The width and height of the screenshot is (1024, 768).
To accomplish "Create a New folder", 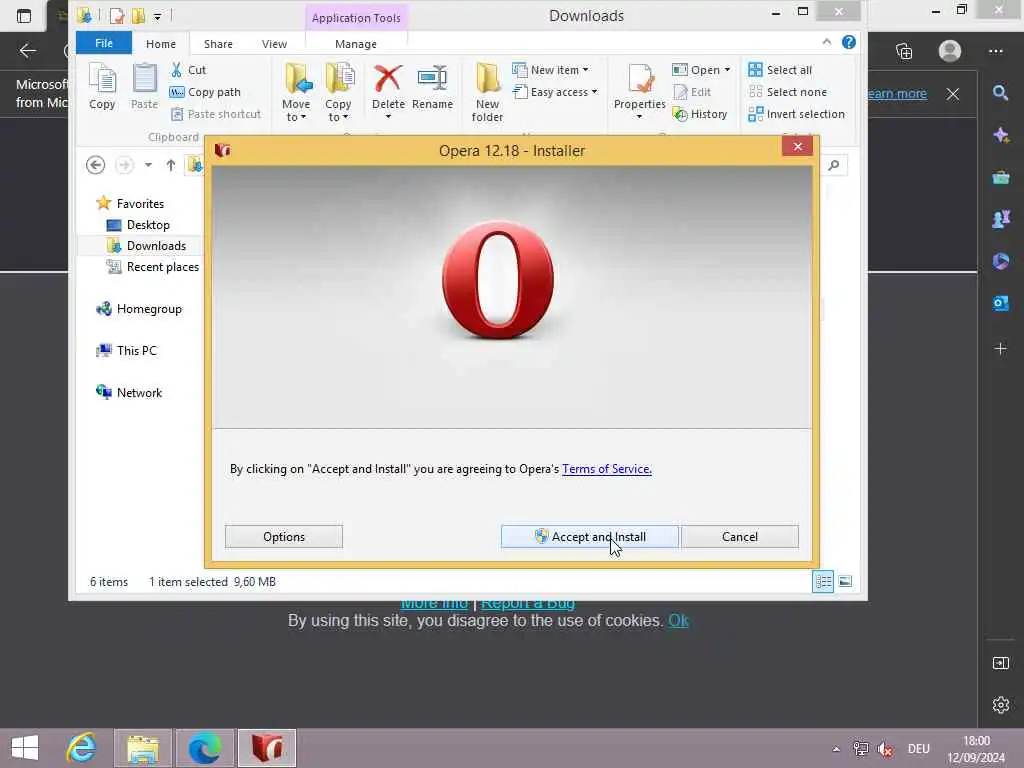I will pos(487,92).
